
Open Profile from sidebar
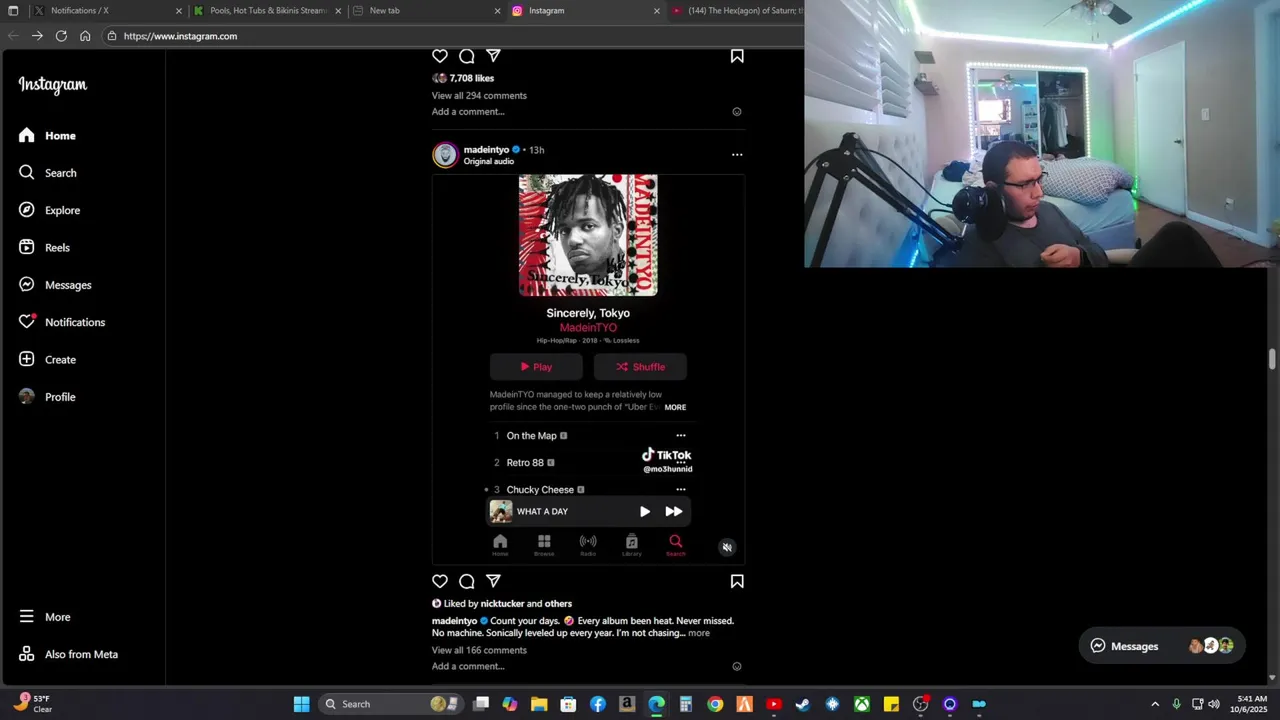pos(47,397)
